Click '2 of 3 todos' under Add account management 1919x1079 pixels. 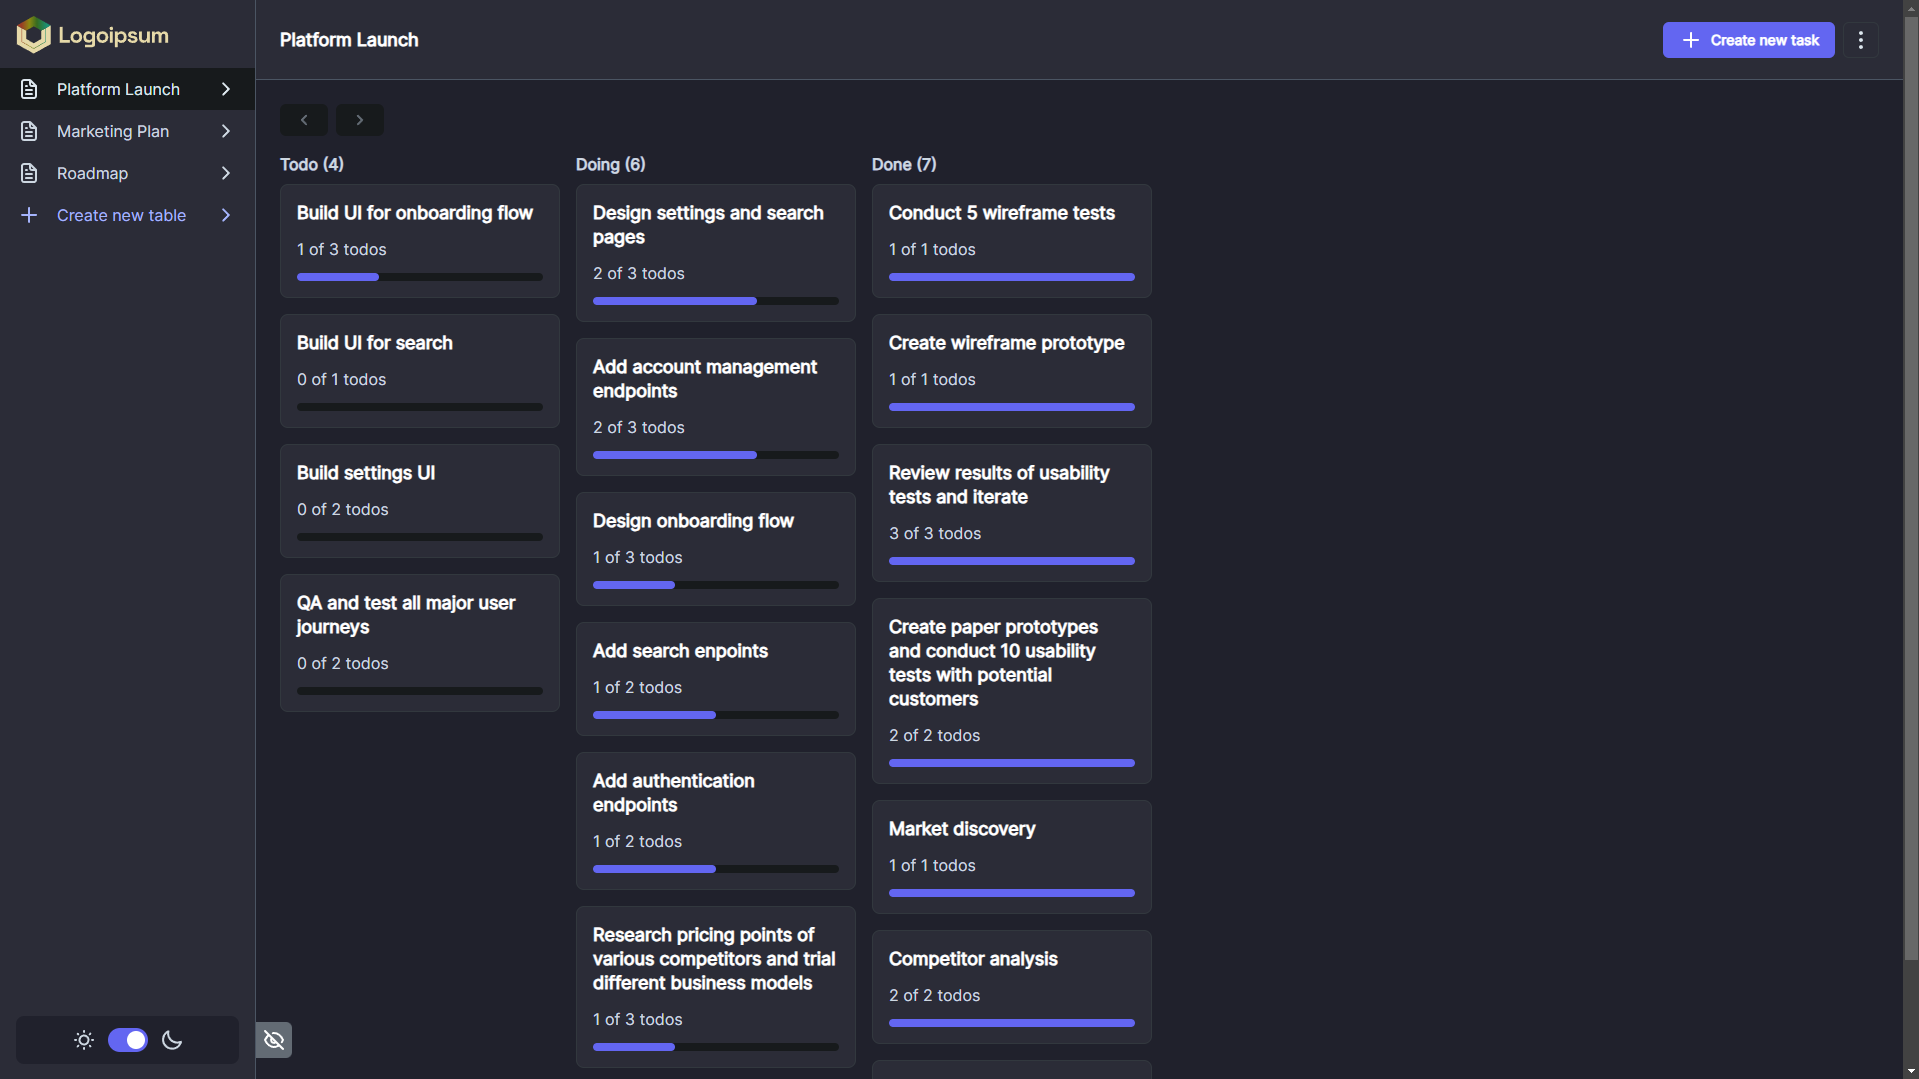click(639, 427)
